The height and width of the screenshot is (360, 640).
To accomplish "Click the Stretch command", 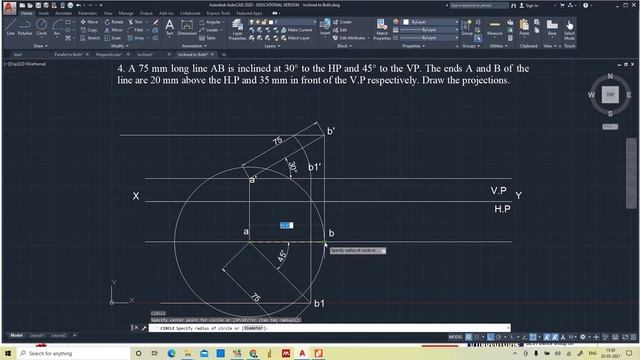I will pos(90,38).
